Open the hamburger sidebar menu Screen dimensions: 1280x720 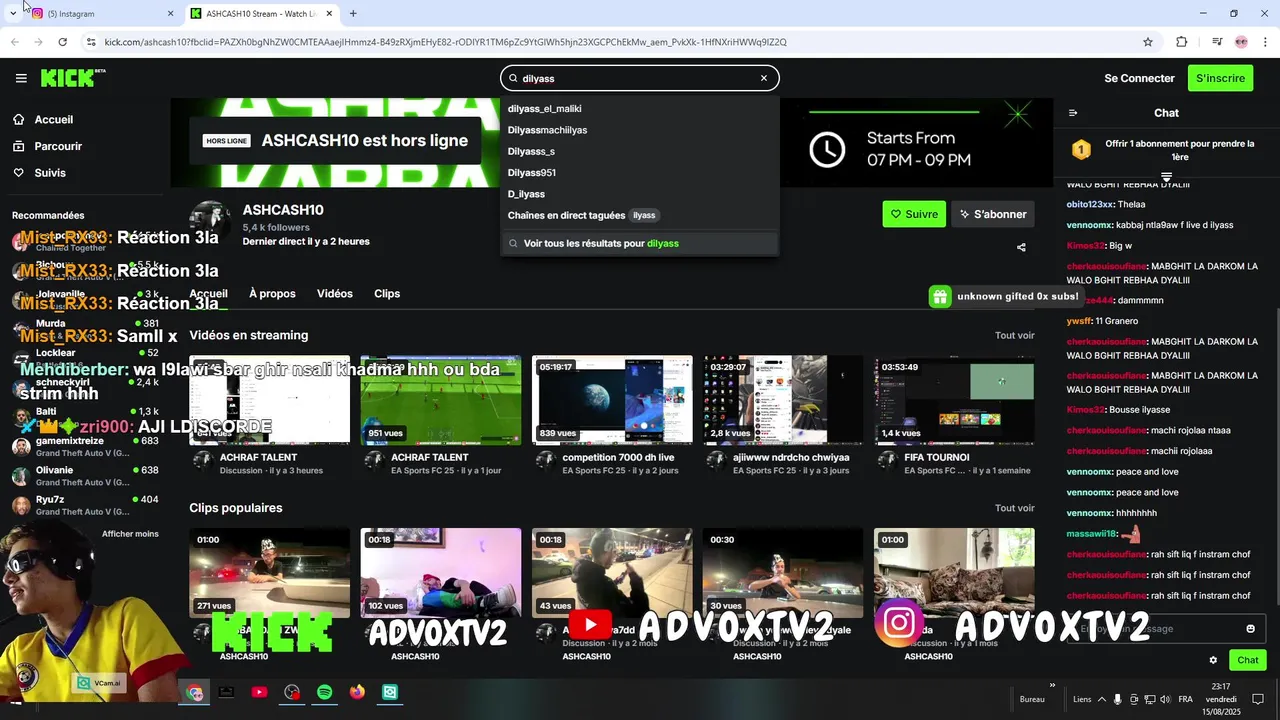(21, 78)
